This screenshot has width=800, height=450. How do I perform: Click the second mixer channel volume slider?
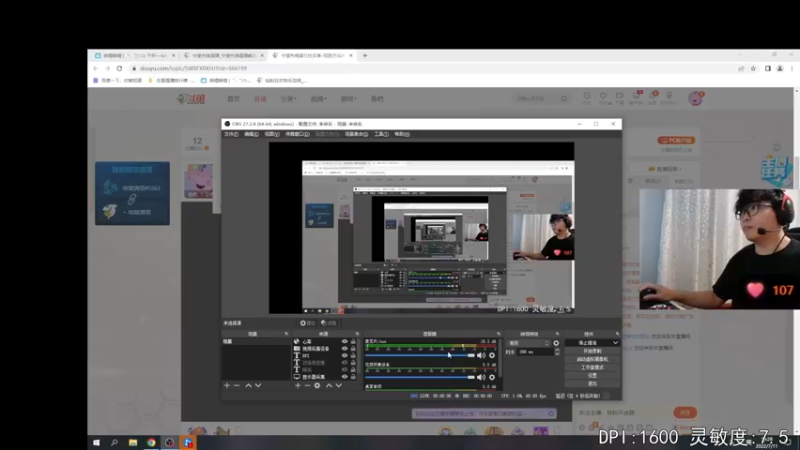(419, 378)
